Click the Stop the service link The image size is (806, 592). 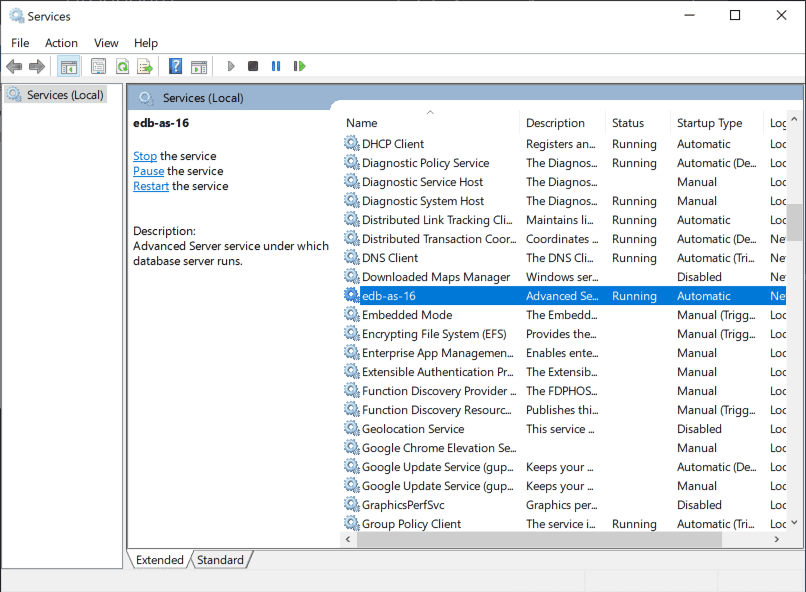(145, 156)
